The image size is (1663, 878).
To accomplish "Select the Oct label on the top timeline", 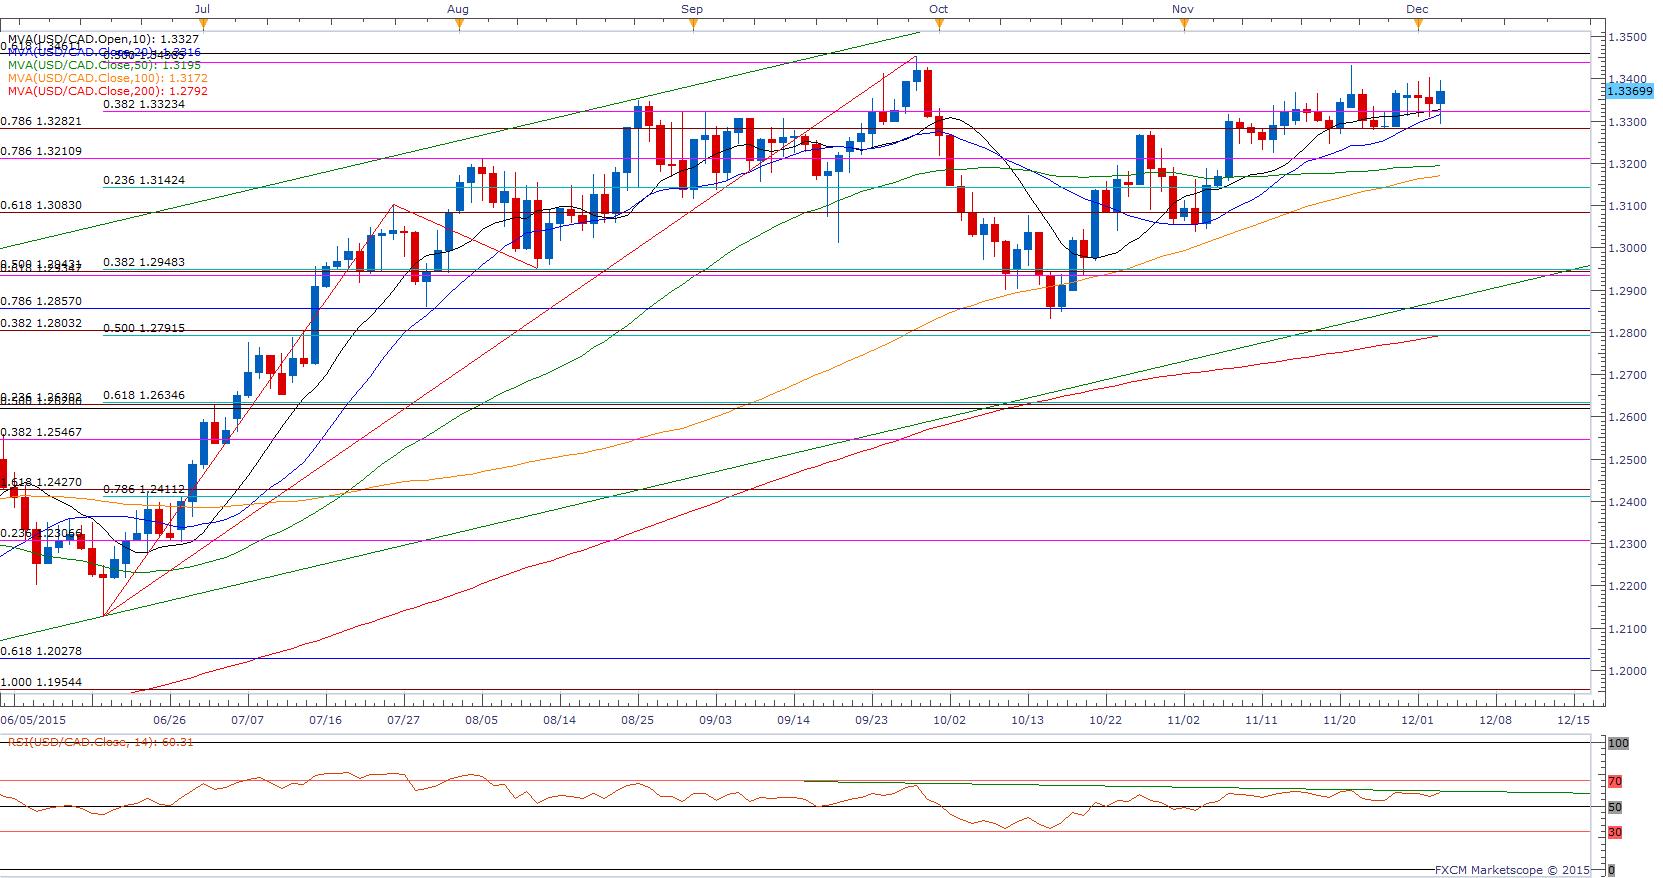I will point(938,8).
